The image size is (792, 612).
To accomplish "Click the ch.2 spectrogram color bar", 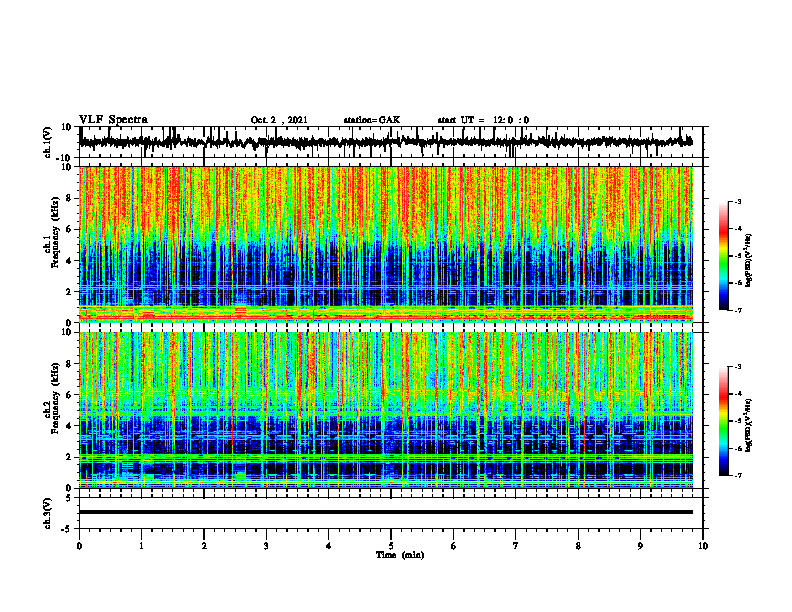I will tap(723, 421).
